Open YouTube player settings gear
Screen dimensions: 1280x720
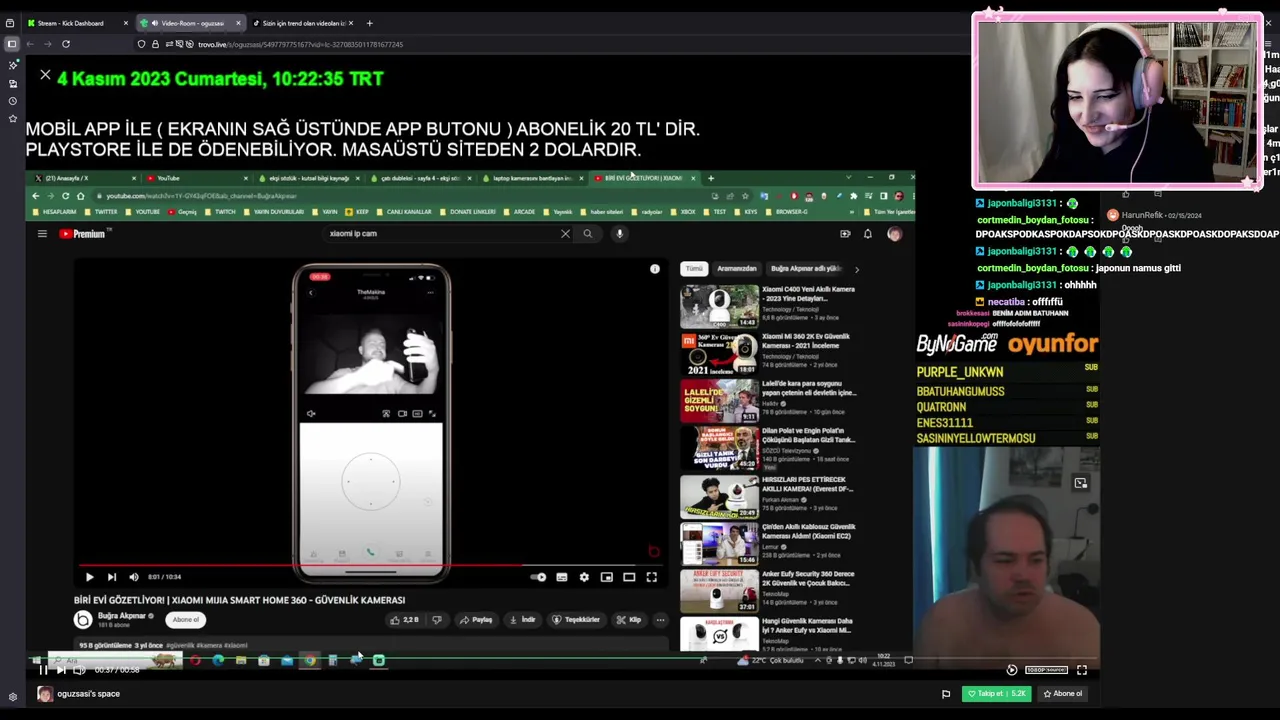[584, 577]
